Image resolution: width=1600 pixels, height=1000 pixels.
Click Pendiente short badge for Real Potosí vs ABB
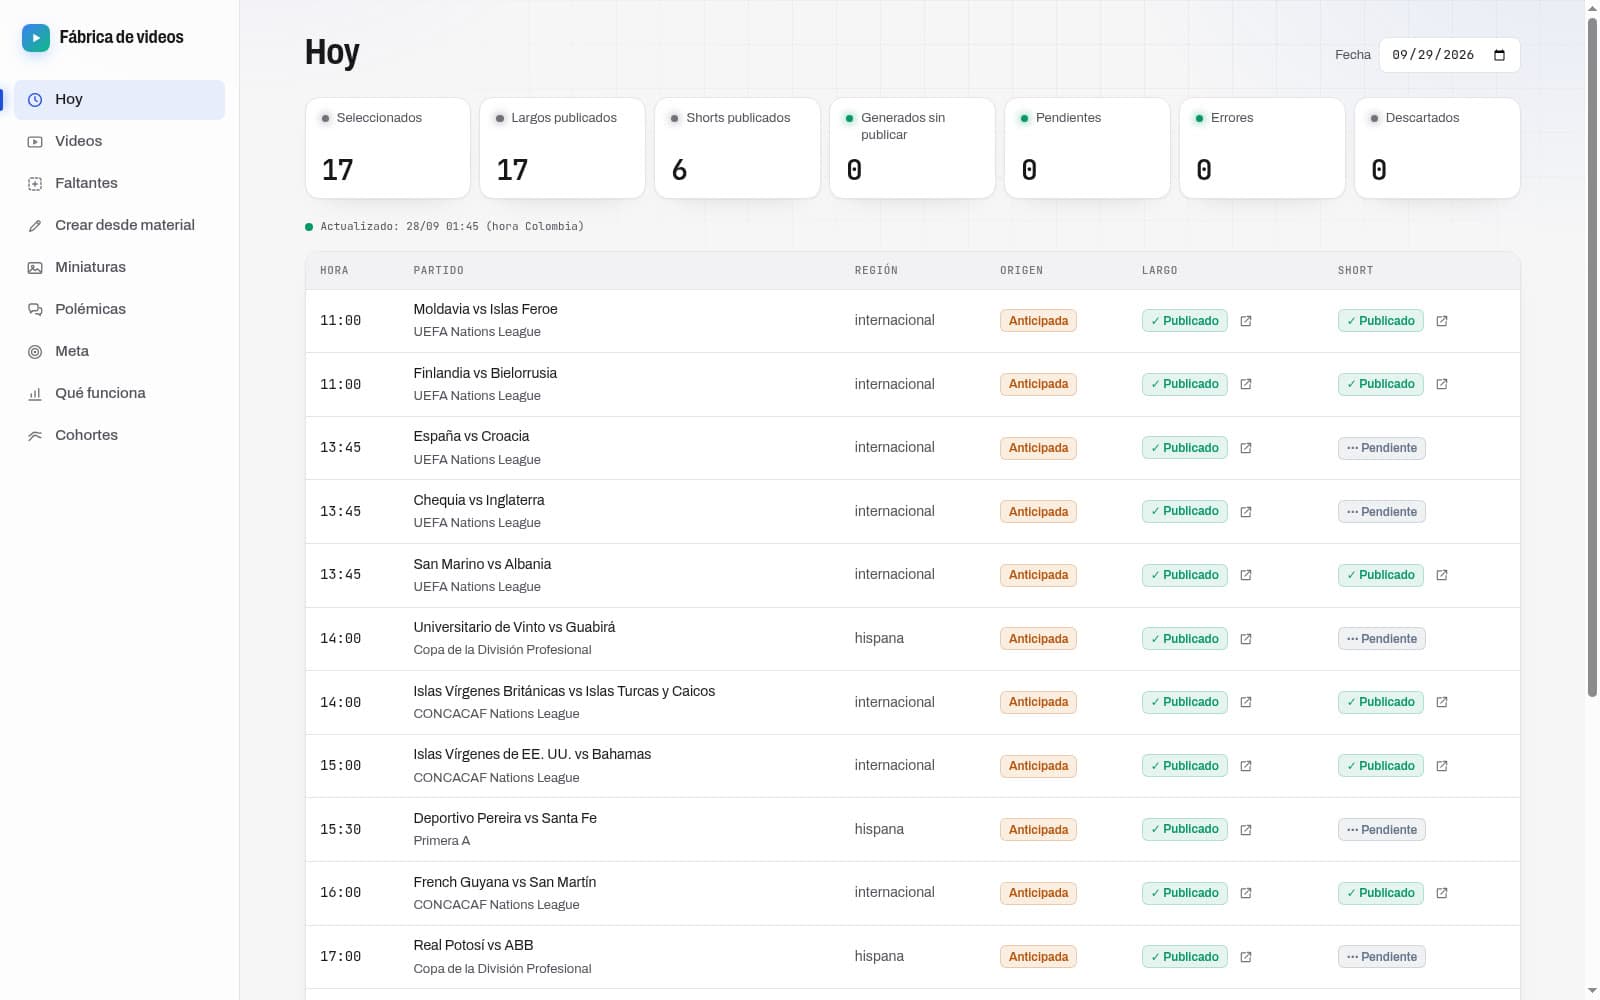[x=1382, y=957]
